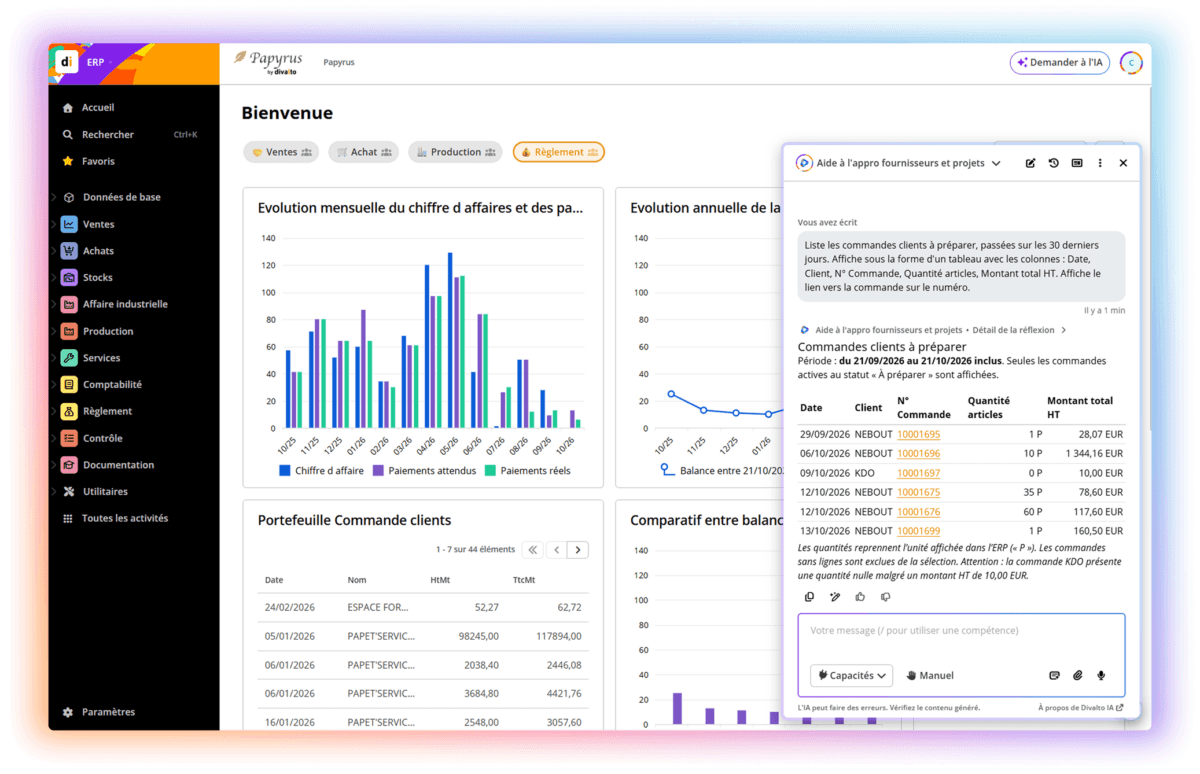Viewport: 1200px width, 774px height.
Task: Expand Détail de la réflexion
Action: point(1017,330)
